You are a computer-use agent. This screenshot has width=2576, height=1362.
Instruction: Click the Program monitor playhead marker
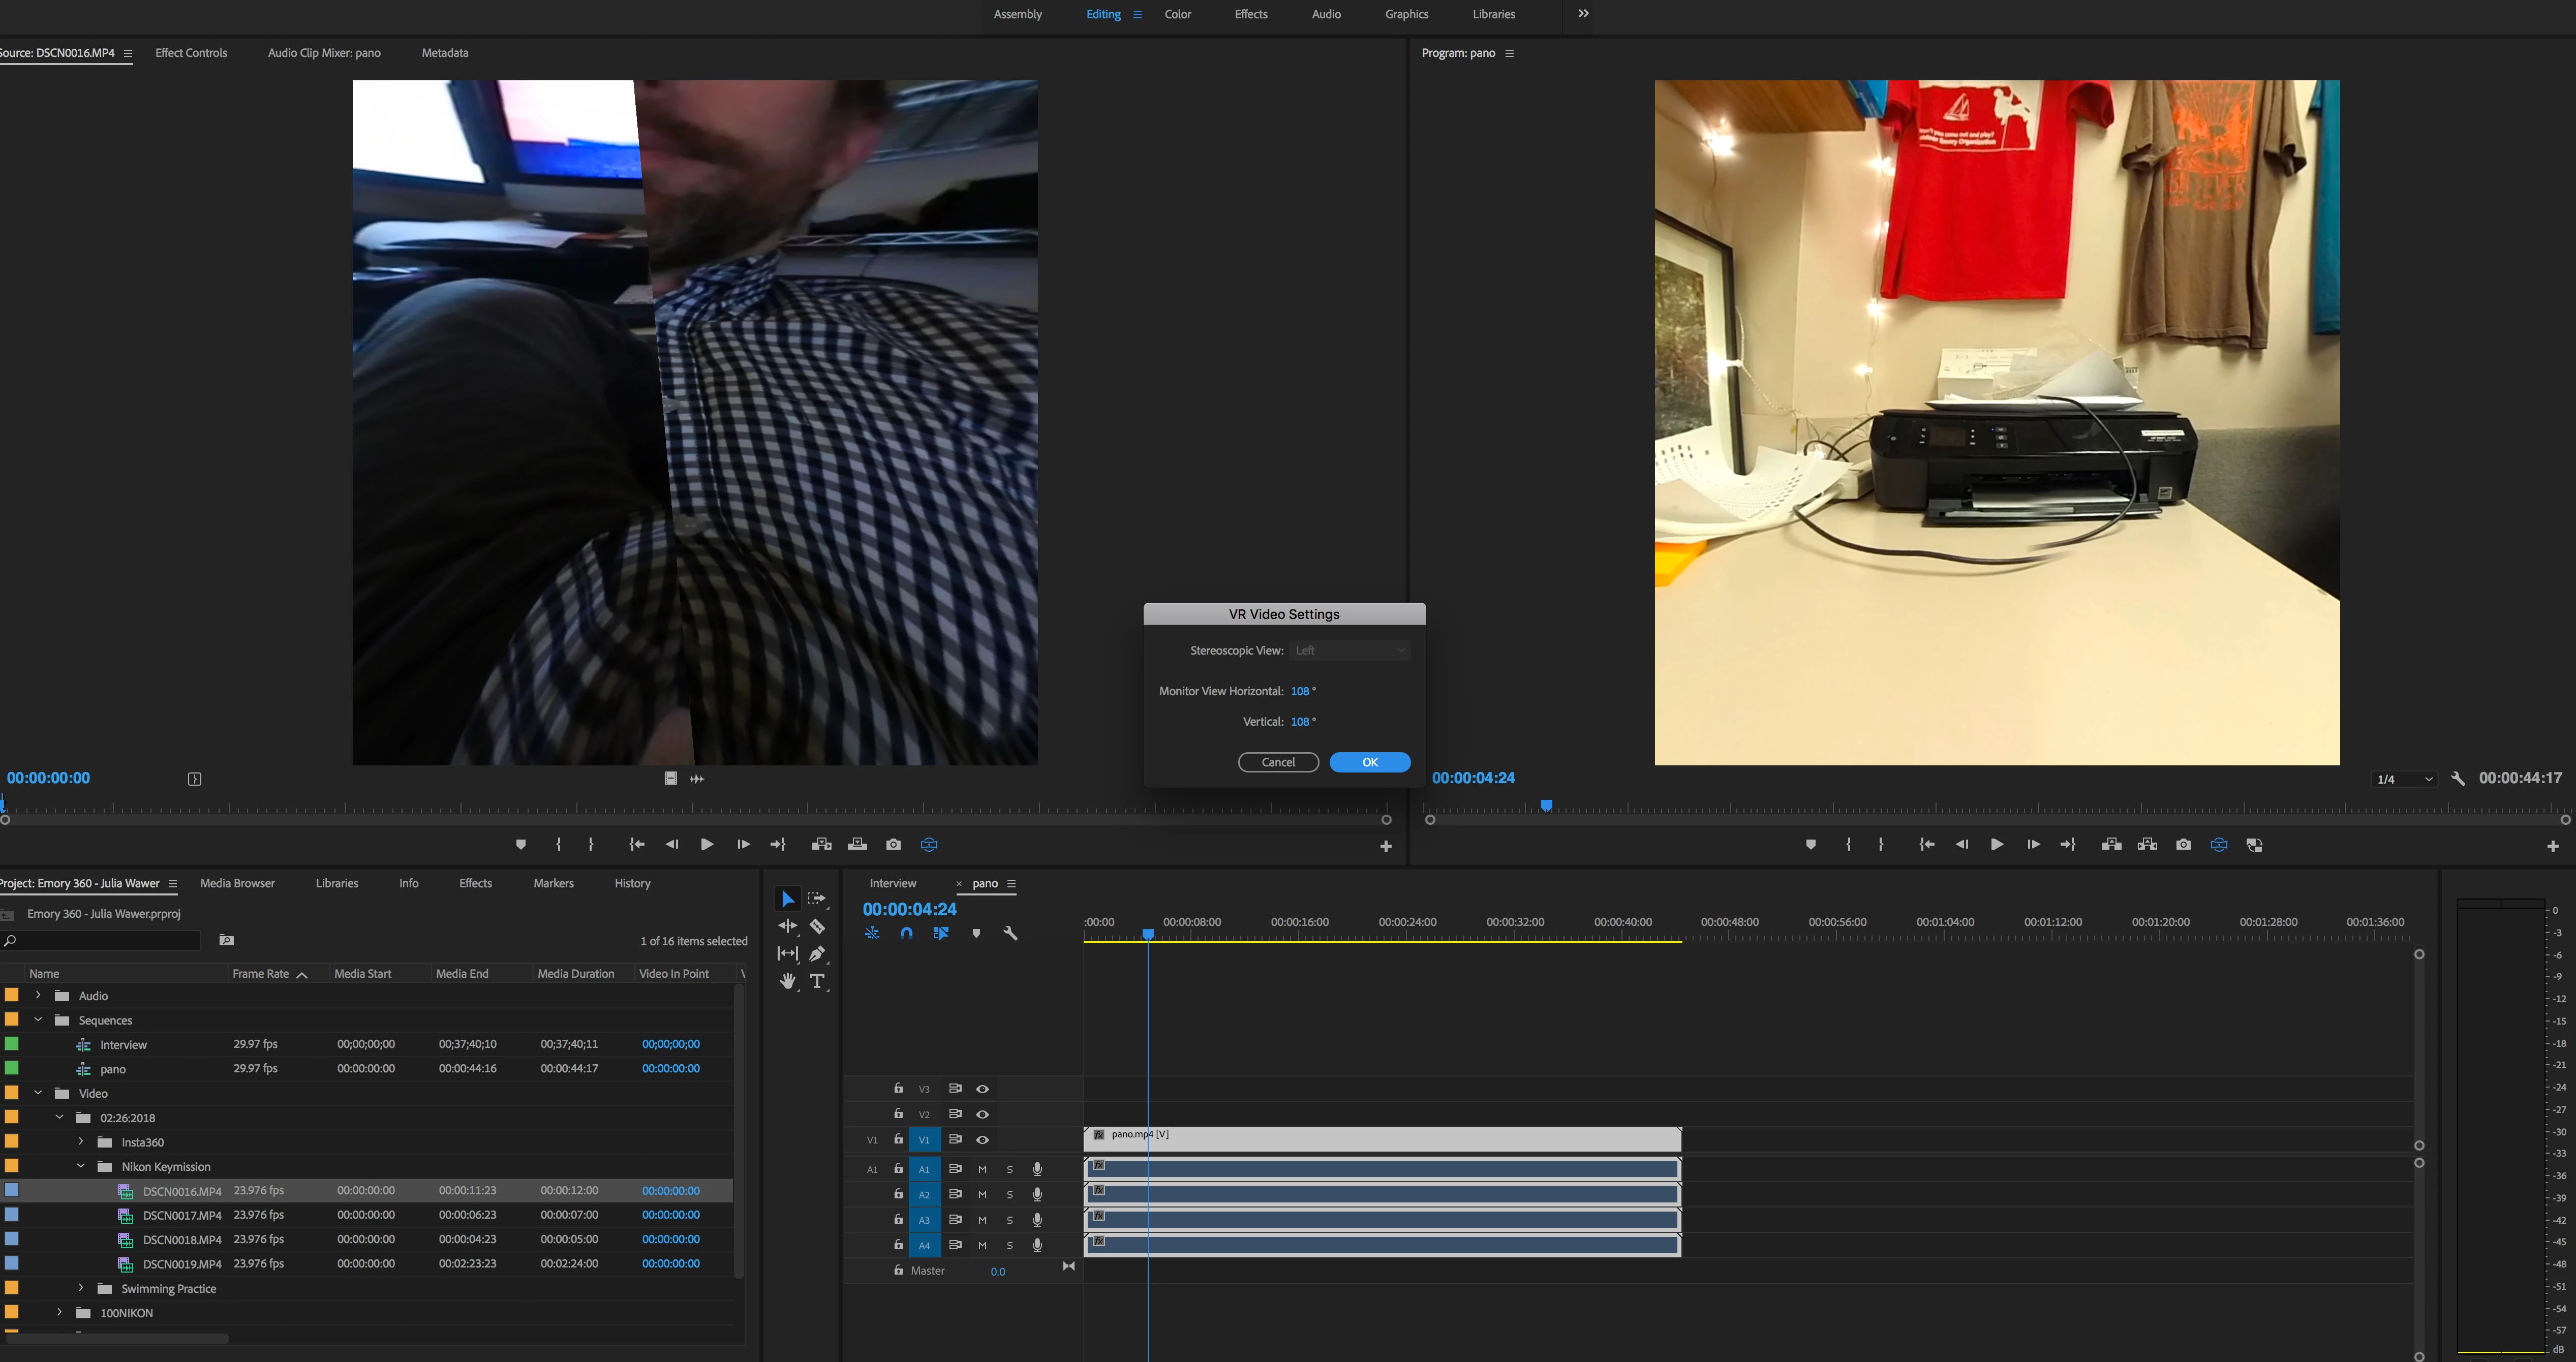[x=1546, y=805]
